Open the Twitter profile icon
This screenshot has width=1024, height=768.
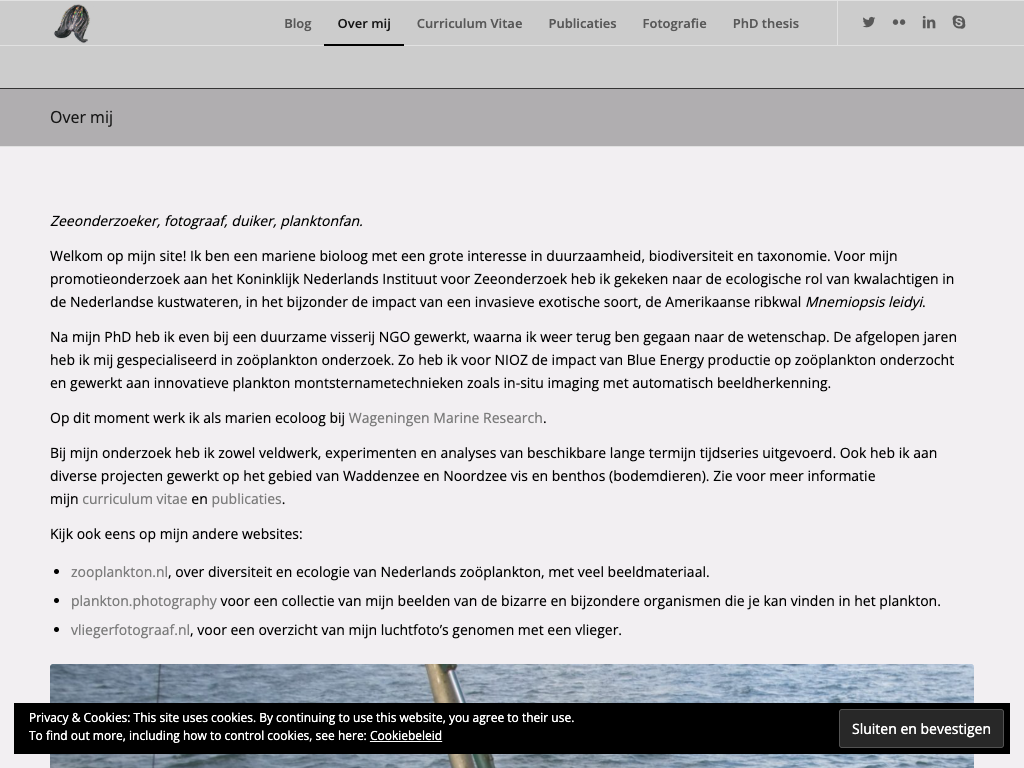(x=869, y=22)
